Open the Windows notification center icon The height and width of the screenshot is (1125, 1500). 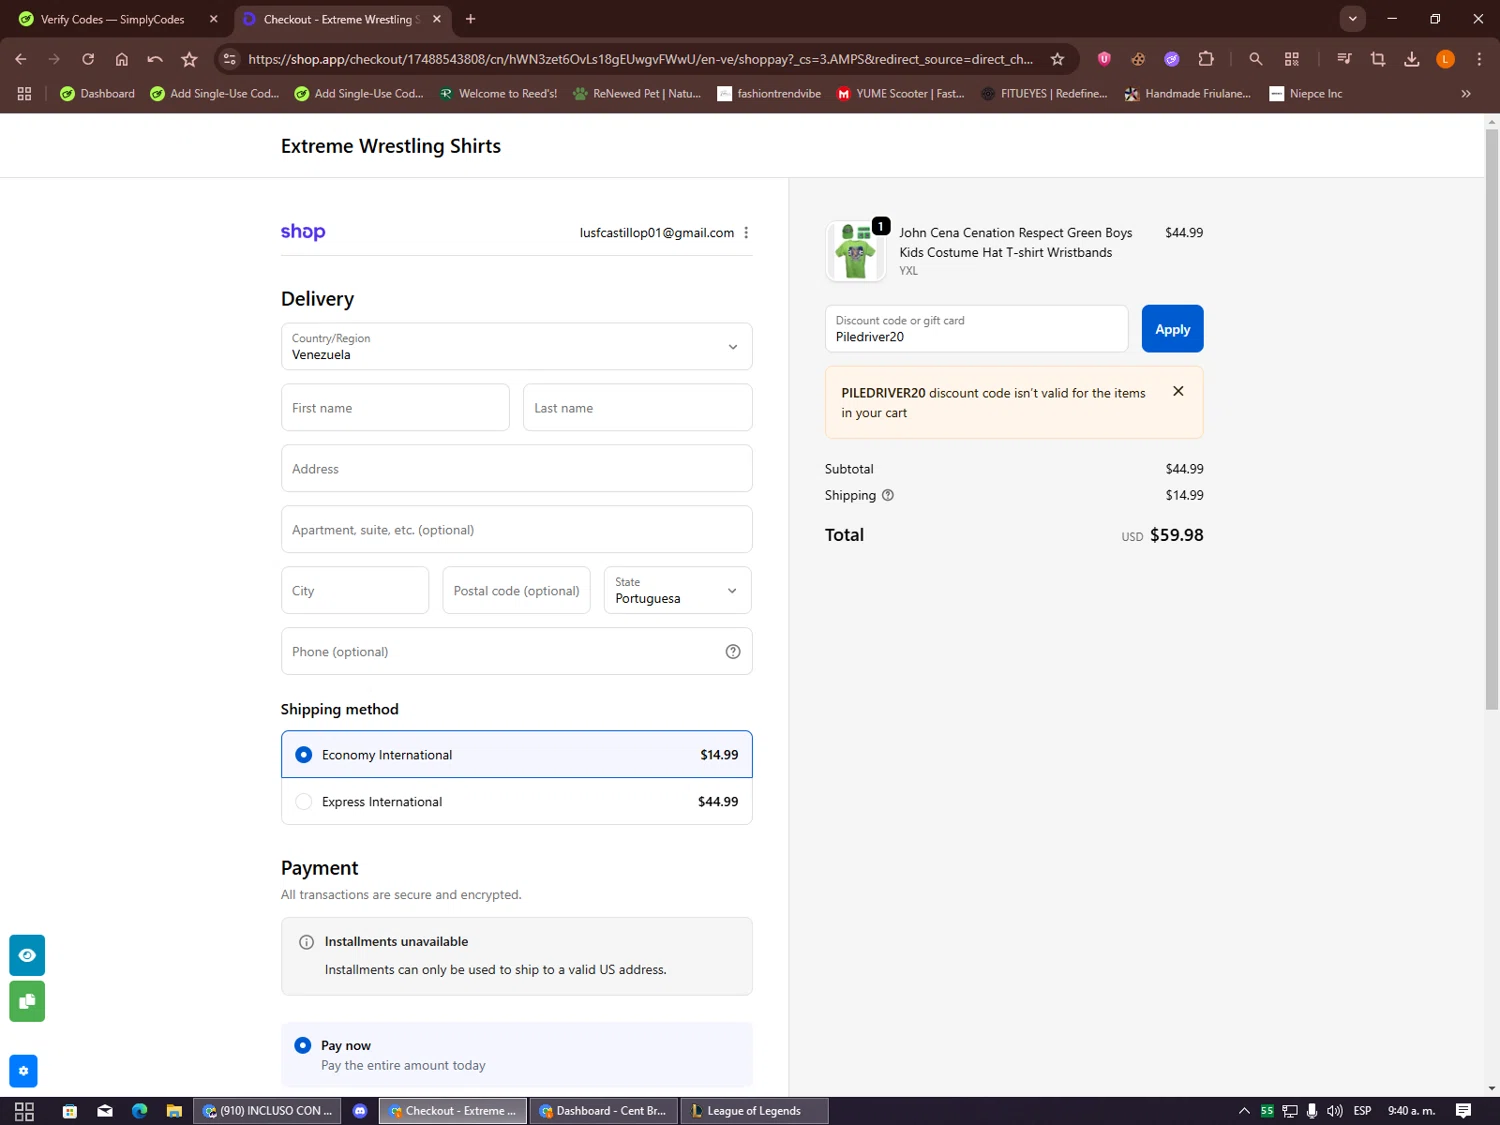click(1463, 1111)
